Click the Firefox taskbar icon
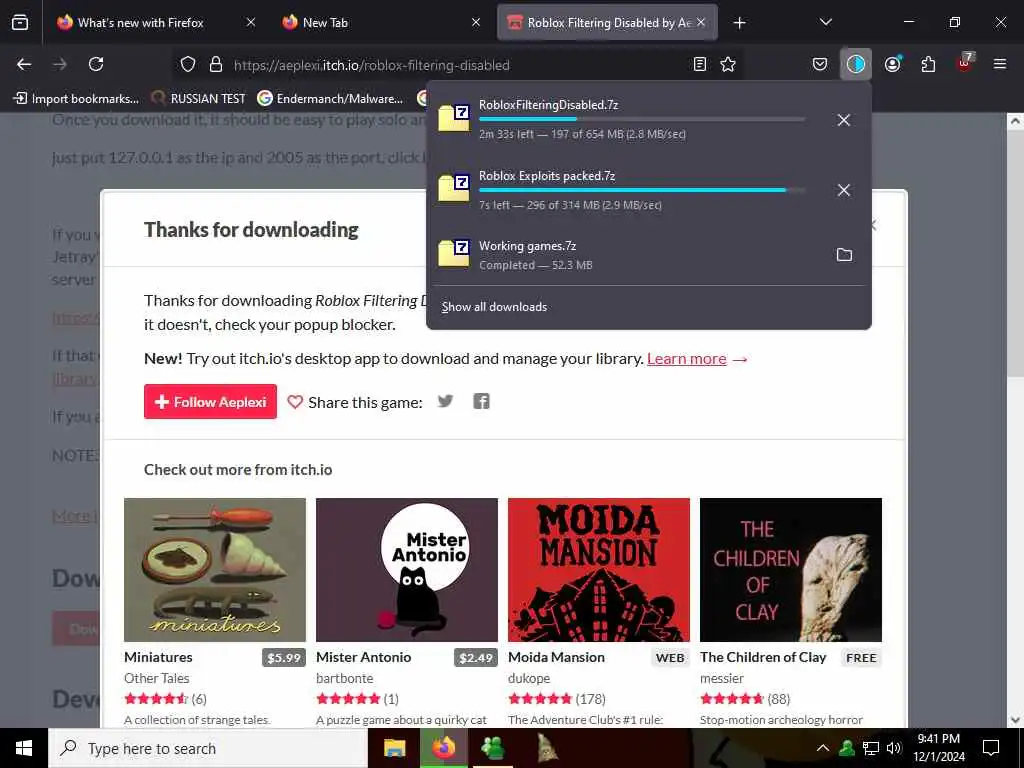Screen dimensions: 1024x768 point(443,748)
